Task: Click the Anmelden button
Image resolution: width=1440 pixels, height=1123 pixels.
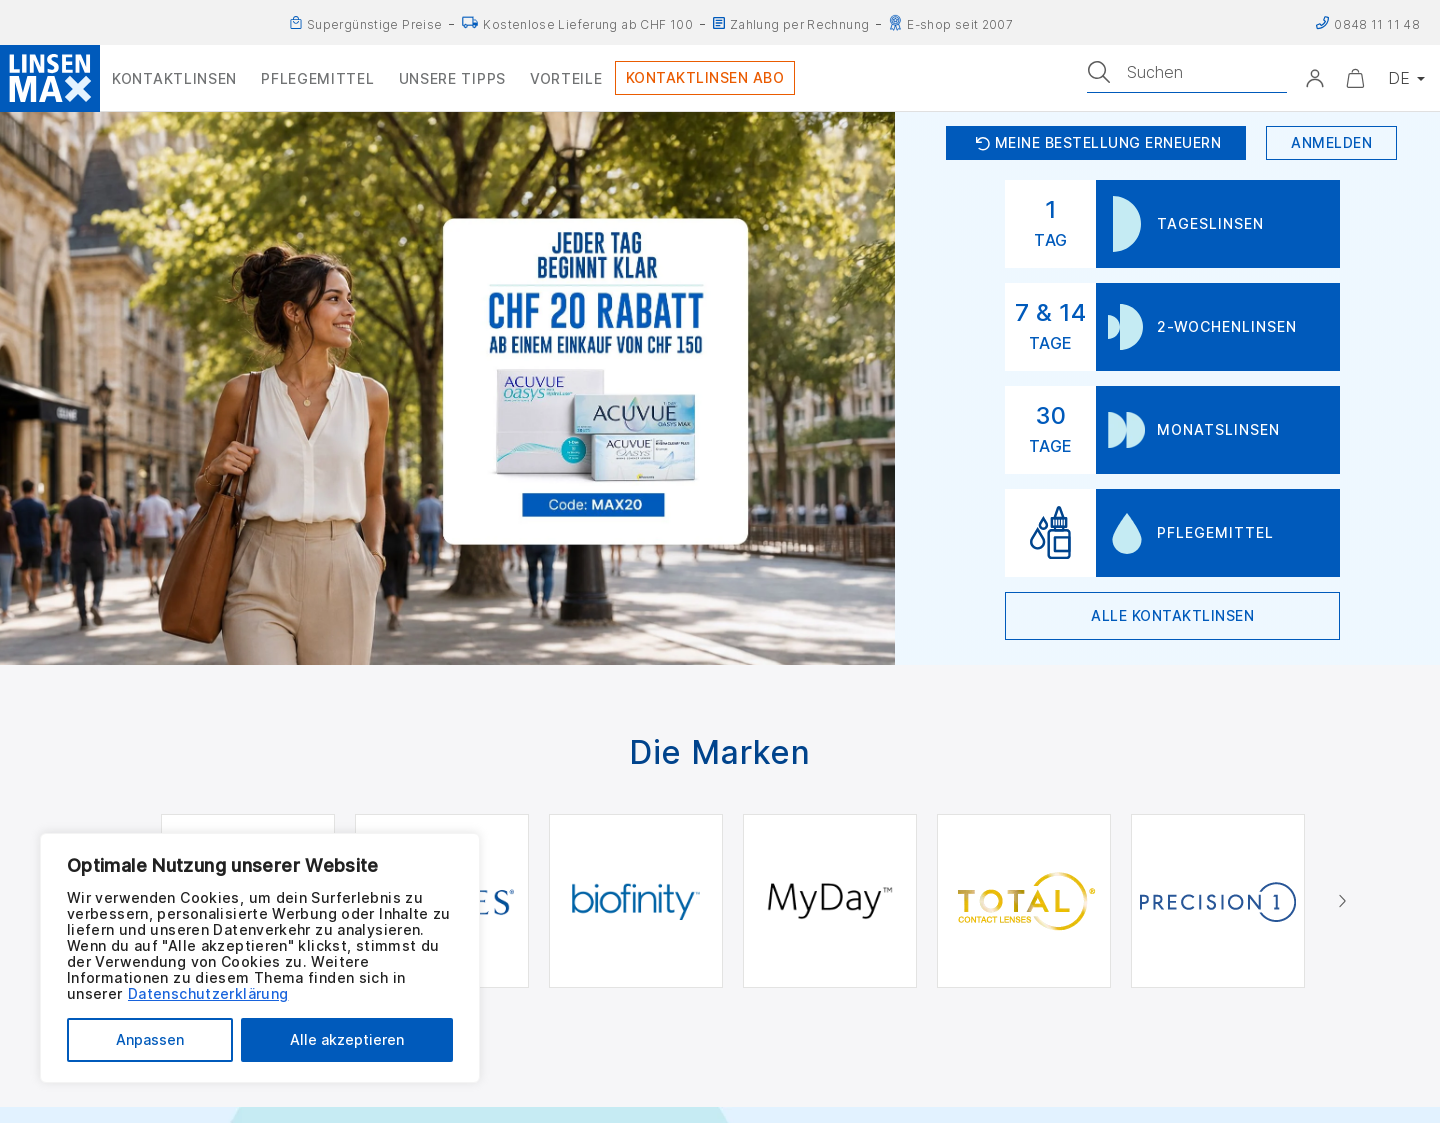Action: 1331,143
